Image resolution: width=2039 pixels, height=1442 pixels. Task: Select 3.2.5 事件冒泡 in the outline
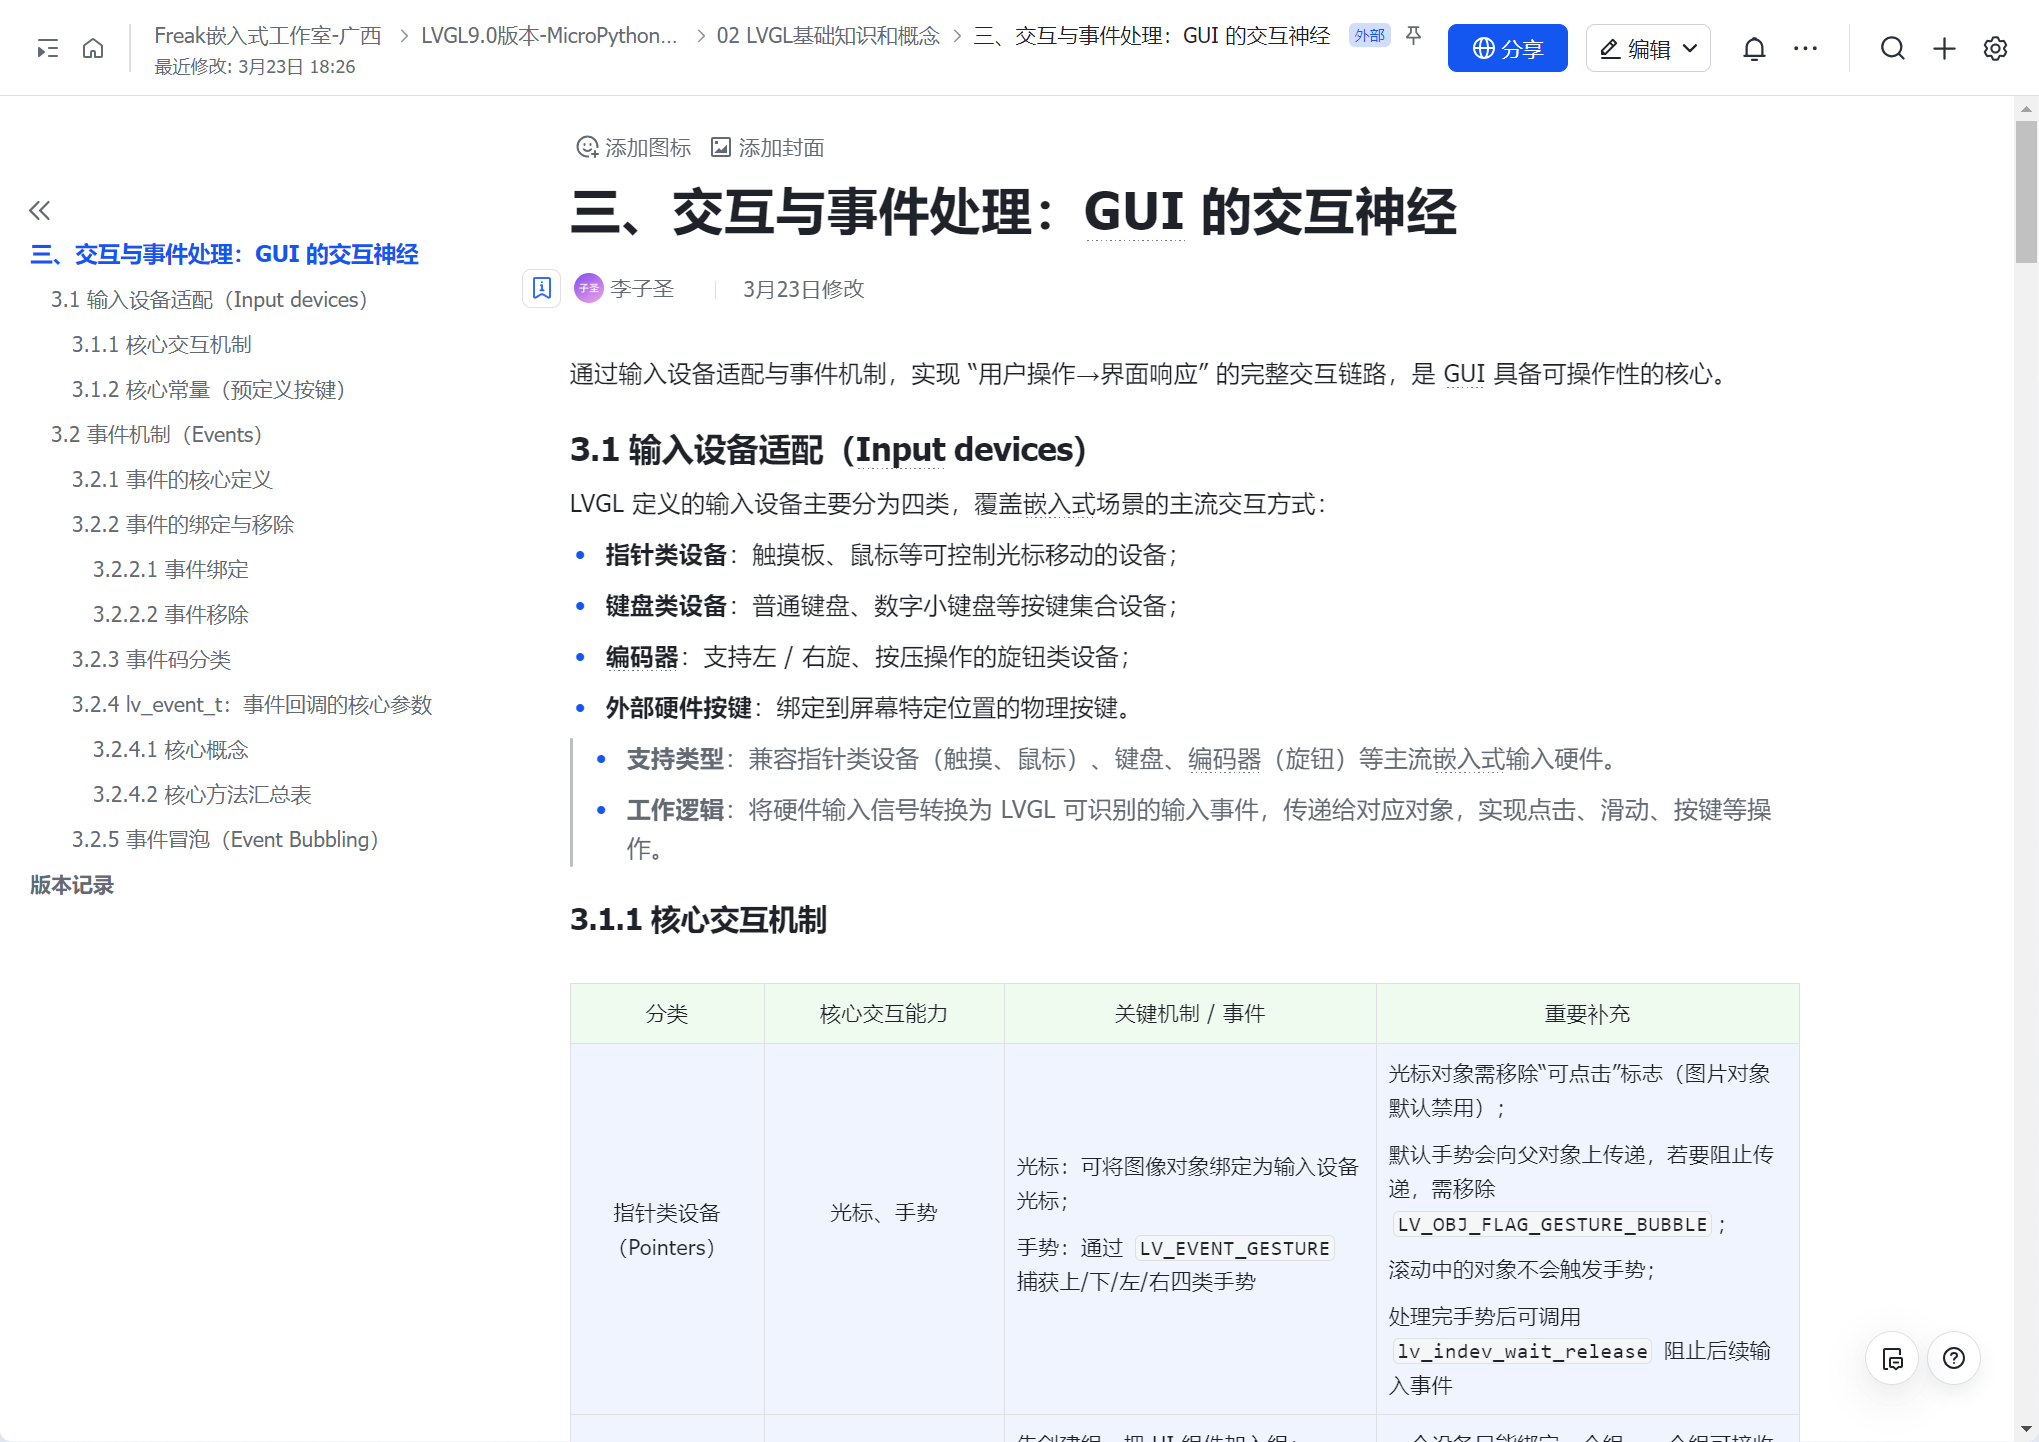(225, 839)
